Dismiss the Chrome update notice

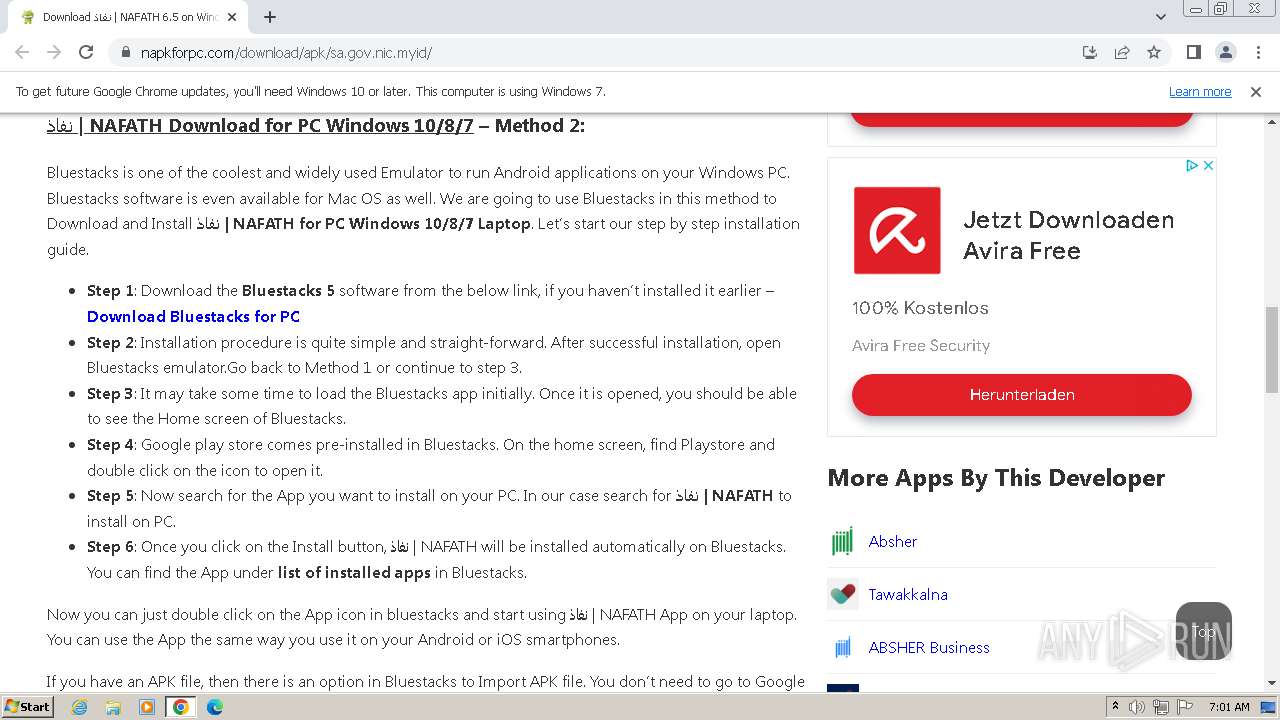1256,91
